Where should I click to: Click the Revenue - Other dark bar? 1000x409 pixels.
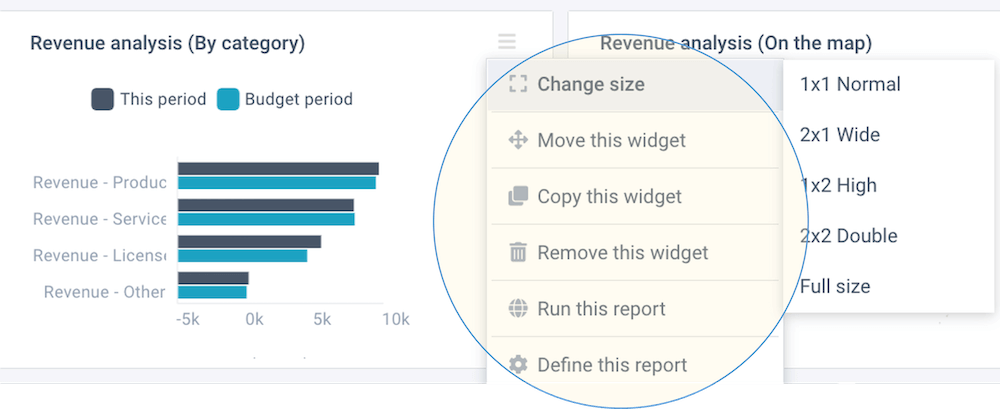point(213,278)
